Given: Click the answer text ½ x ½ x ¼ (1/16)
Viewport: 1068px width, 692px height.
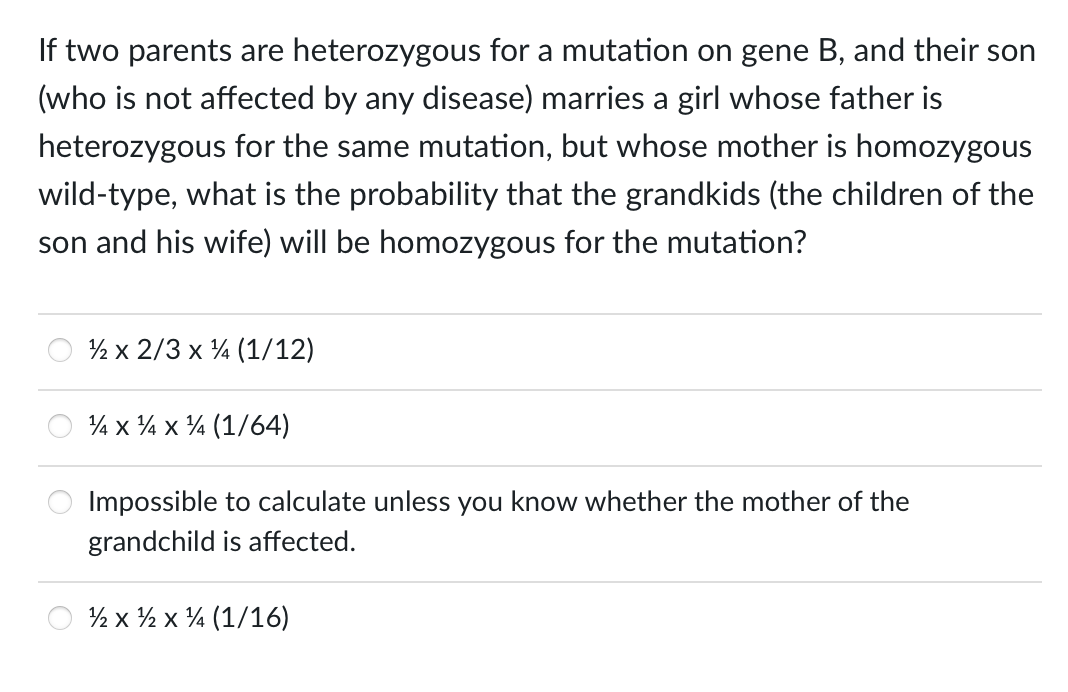Looking at the screenshot, I should point(187,618).
